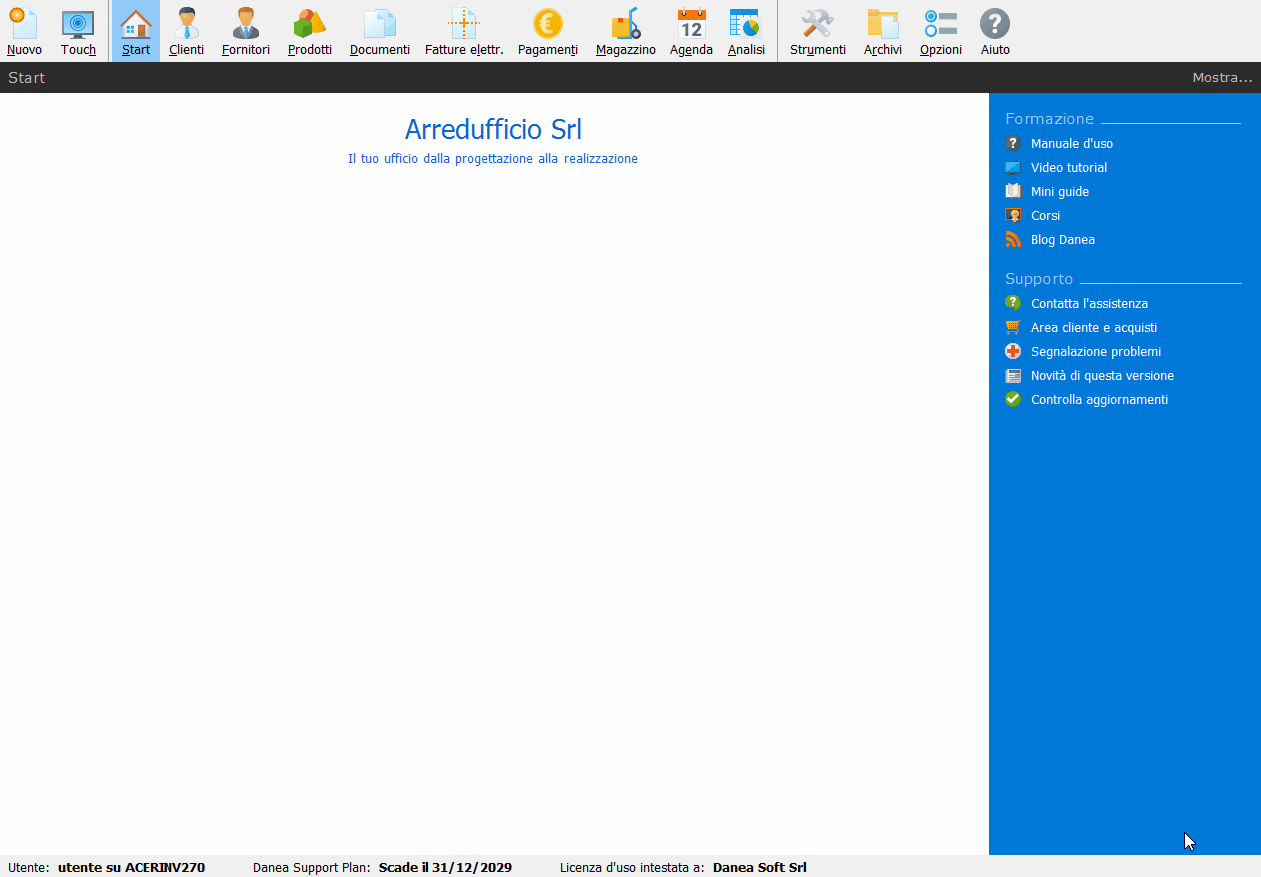Image resolution: width=1261 pixels, height=877 pixels.
Task: Click the 'Utente:' status bar label
Action: pos(29,867)
